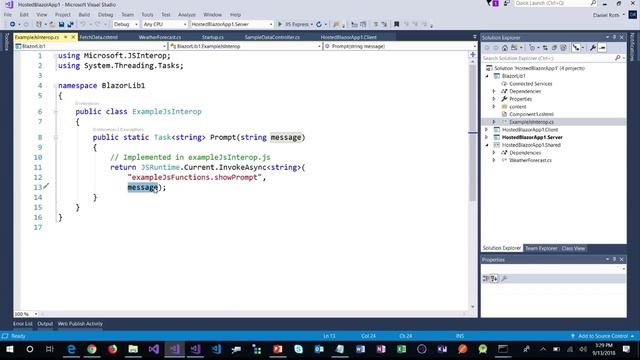The image size is (640, 360).
Task: Open the Analyze menu
Action: pos(187,15)
